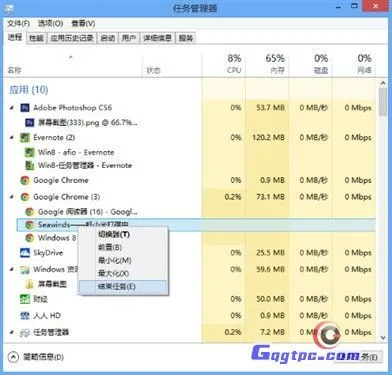
Task: Collapse the Google Chrome (3) group
Action: coord(12,197)
